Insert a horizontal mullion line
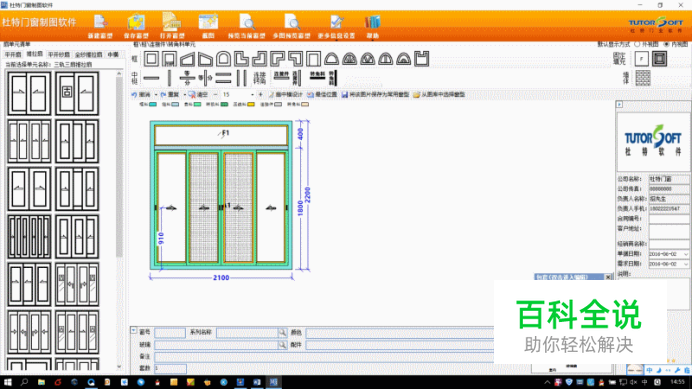 click(151, 79)
